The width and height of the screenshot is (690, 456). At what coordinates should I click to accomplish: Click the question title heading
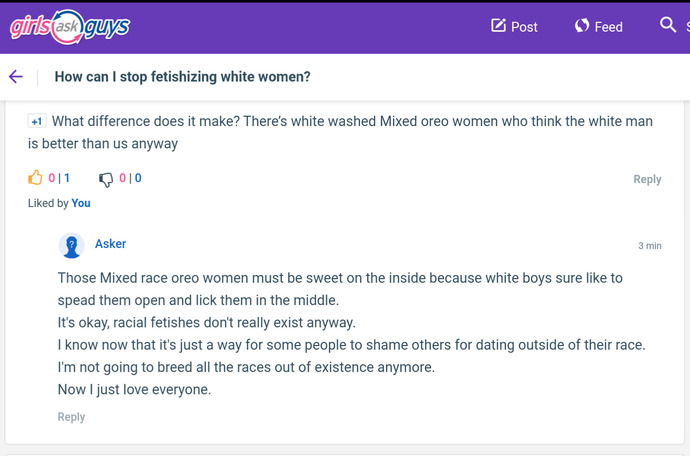coord(183,77)
